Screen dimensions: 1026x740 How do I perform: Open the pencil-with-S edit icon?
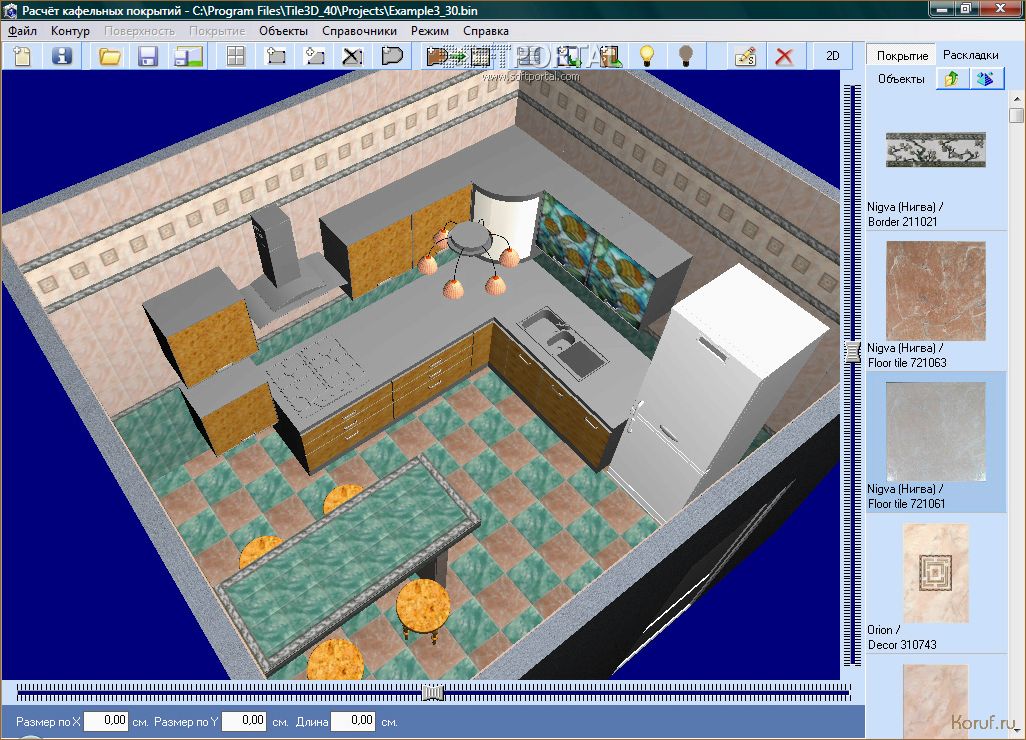745,56
